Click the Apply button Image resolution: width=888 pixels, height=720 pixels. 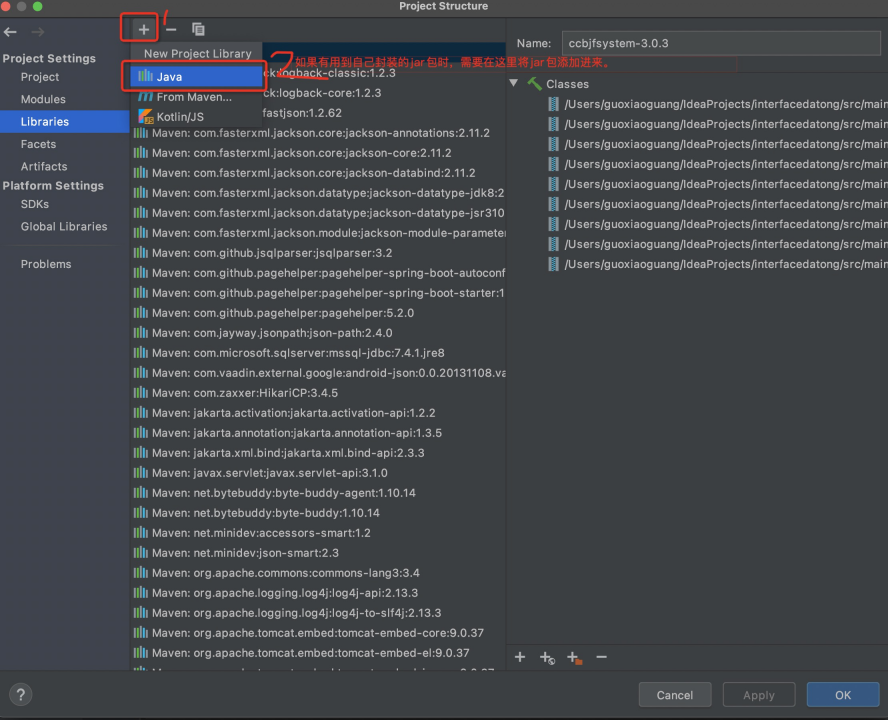(x=758, y=694)
